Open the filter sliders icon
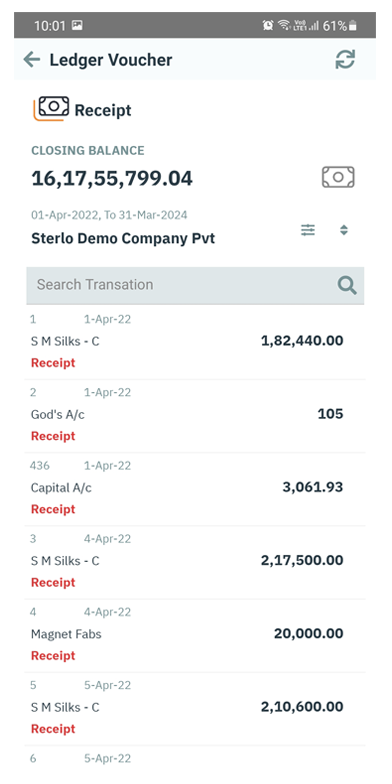This screenshot has width=392, height=784. point(308,230)
